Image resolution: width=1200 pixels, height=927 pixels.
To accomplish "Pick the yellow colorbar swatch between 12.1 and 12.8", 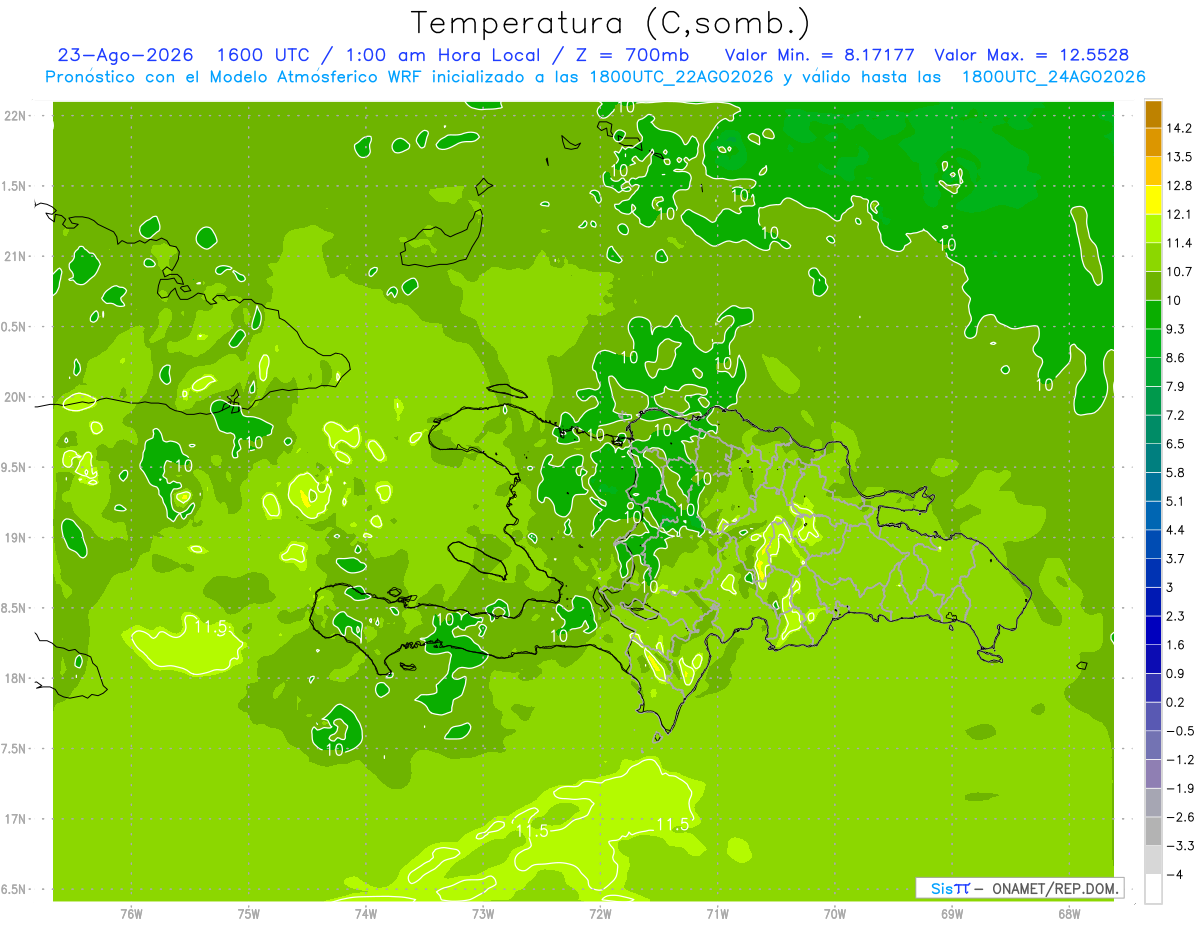I will (1153, 200).
